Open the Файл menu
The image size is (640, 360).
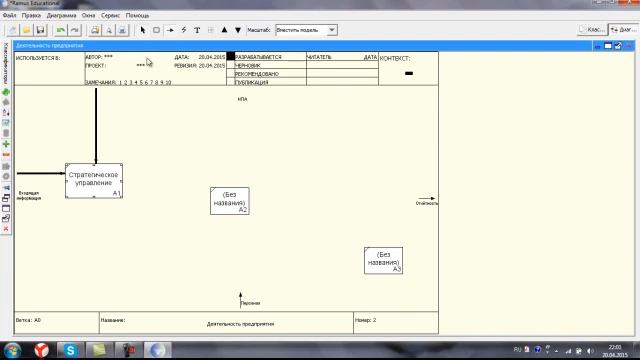coord(9,15)
